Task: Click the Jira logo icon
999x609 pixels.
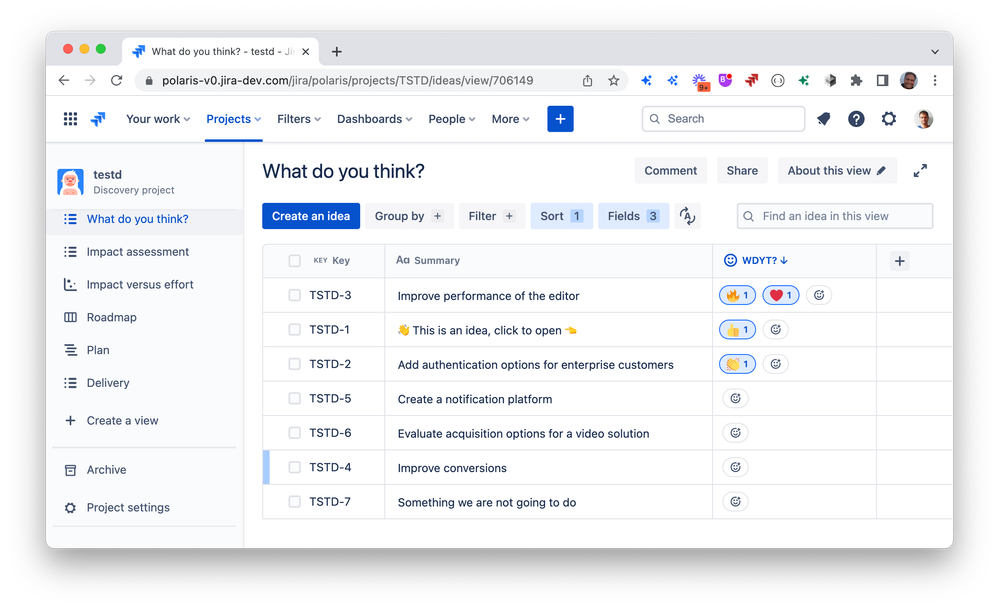Action: click(x=98, y=119)
